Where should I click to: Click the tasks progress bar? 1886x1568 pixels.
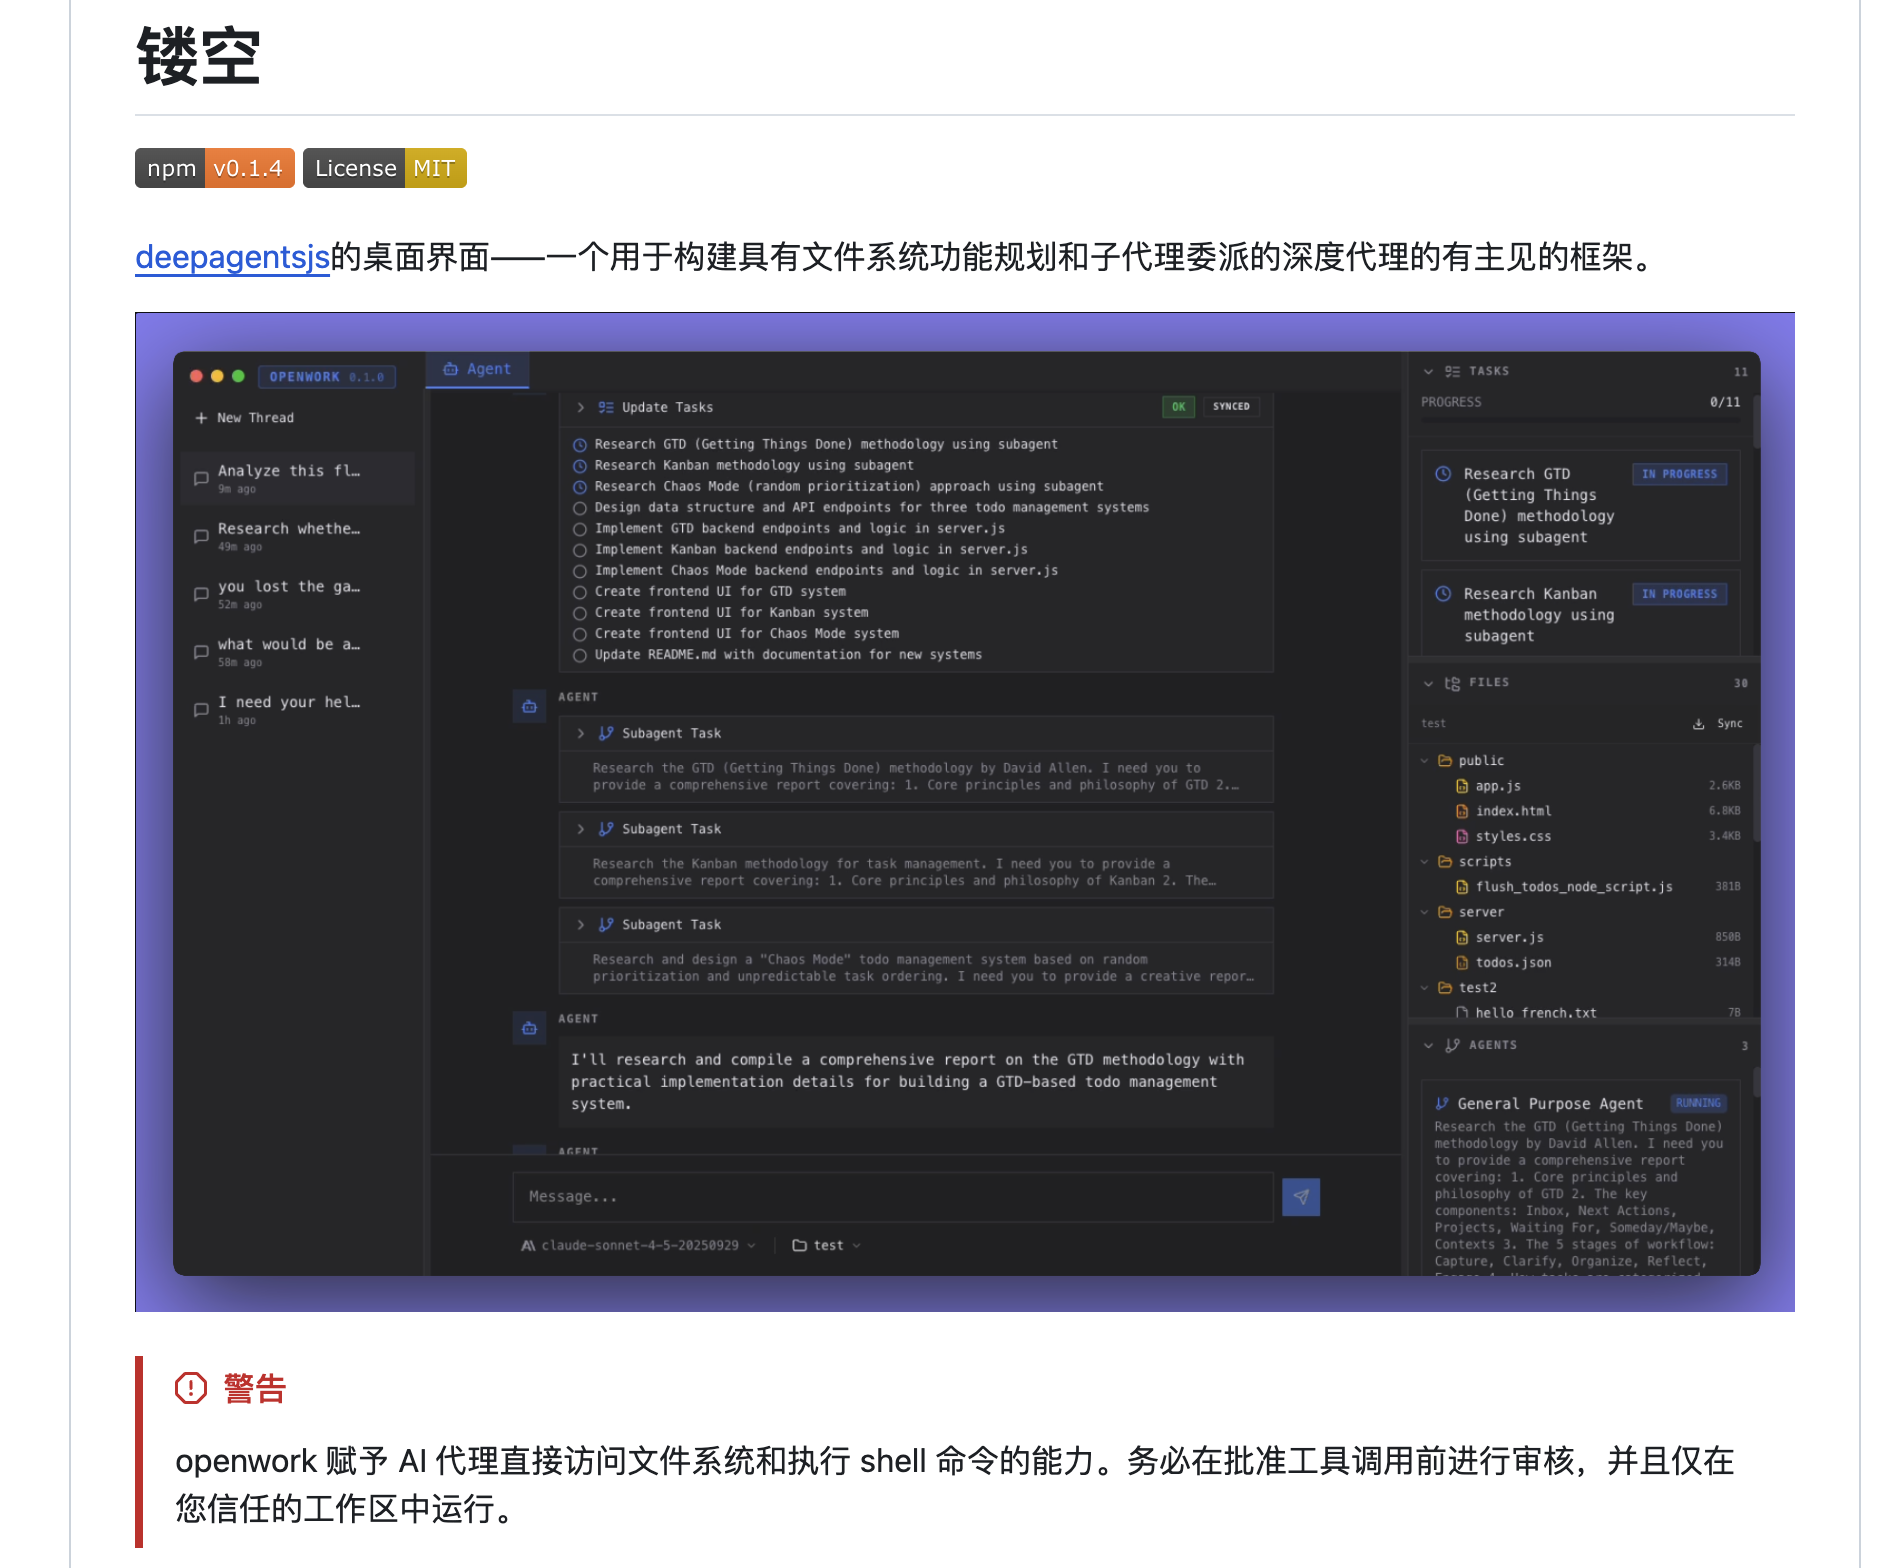point(1580,421)
